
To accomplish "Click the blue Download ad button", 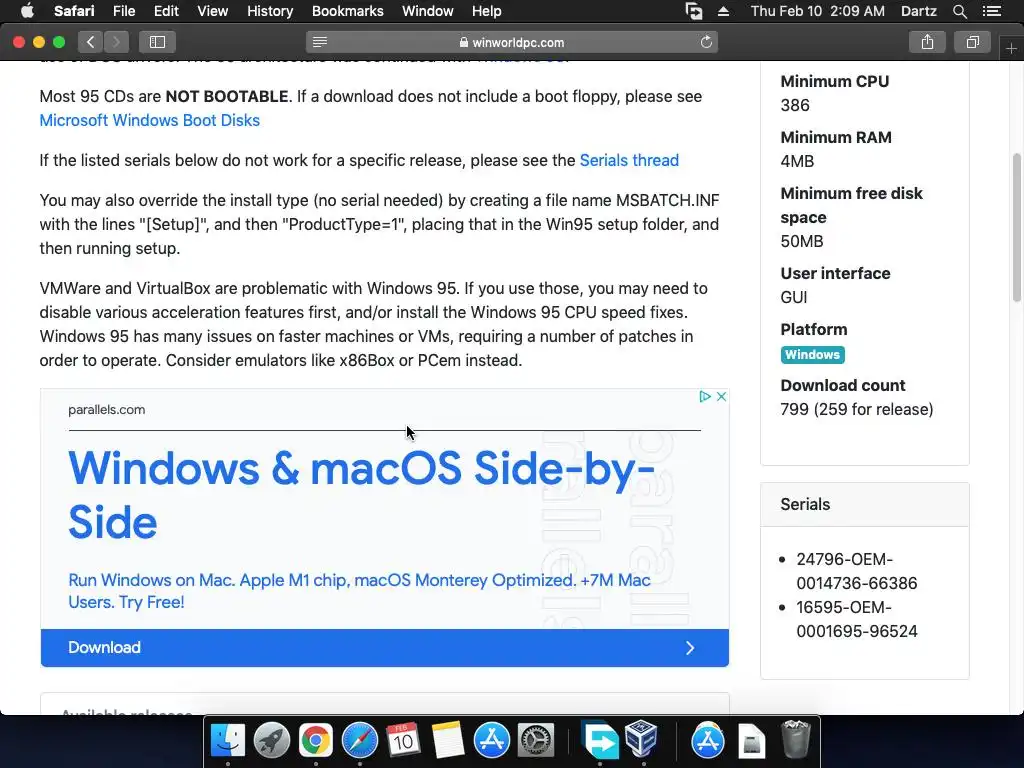I will click(385, 648).
